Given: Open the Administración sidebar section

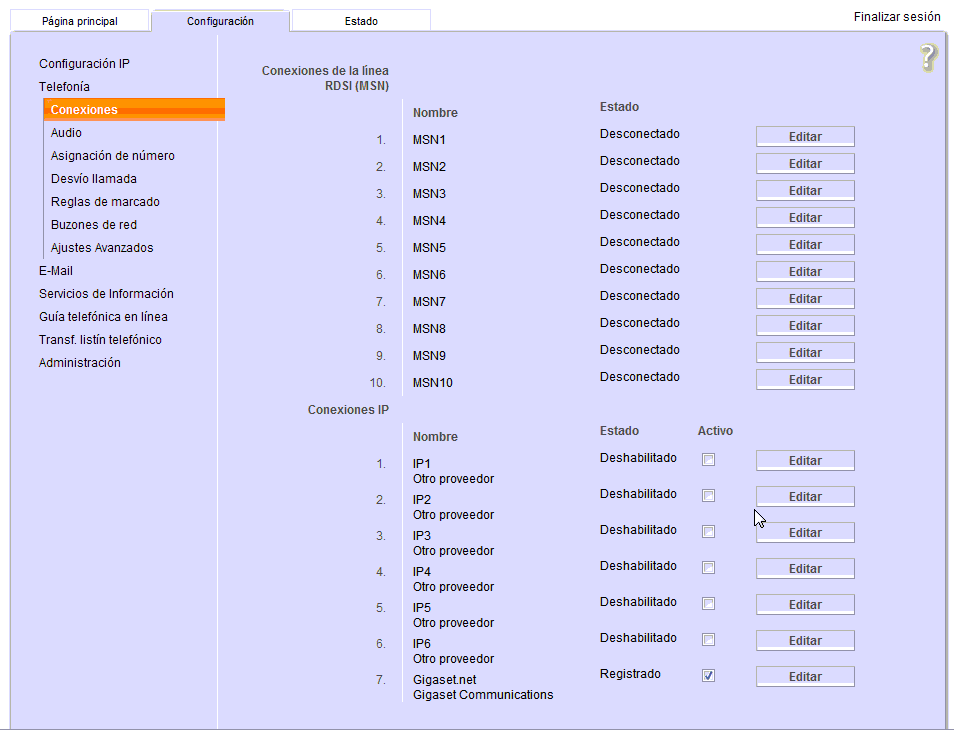Looking at the screenshot, I should point(79,363).
